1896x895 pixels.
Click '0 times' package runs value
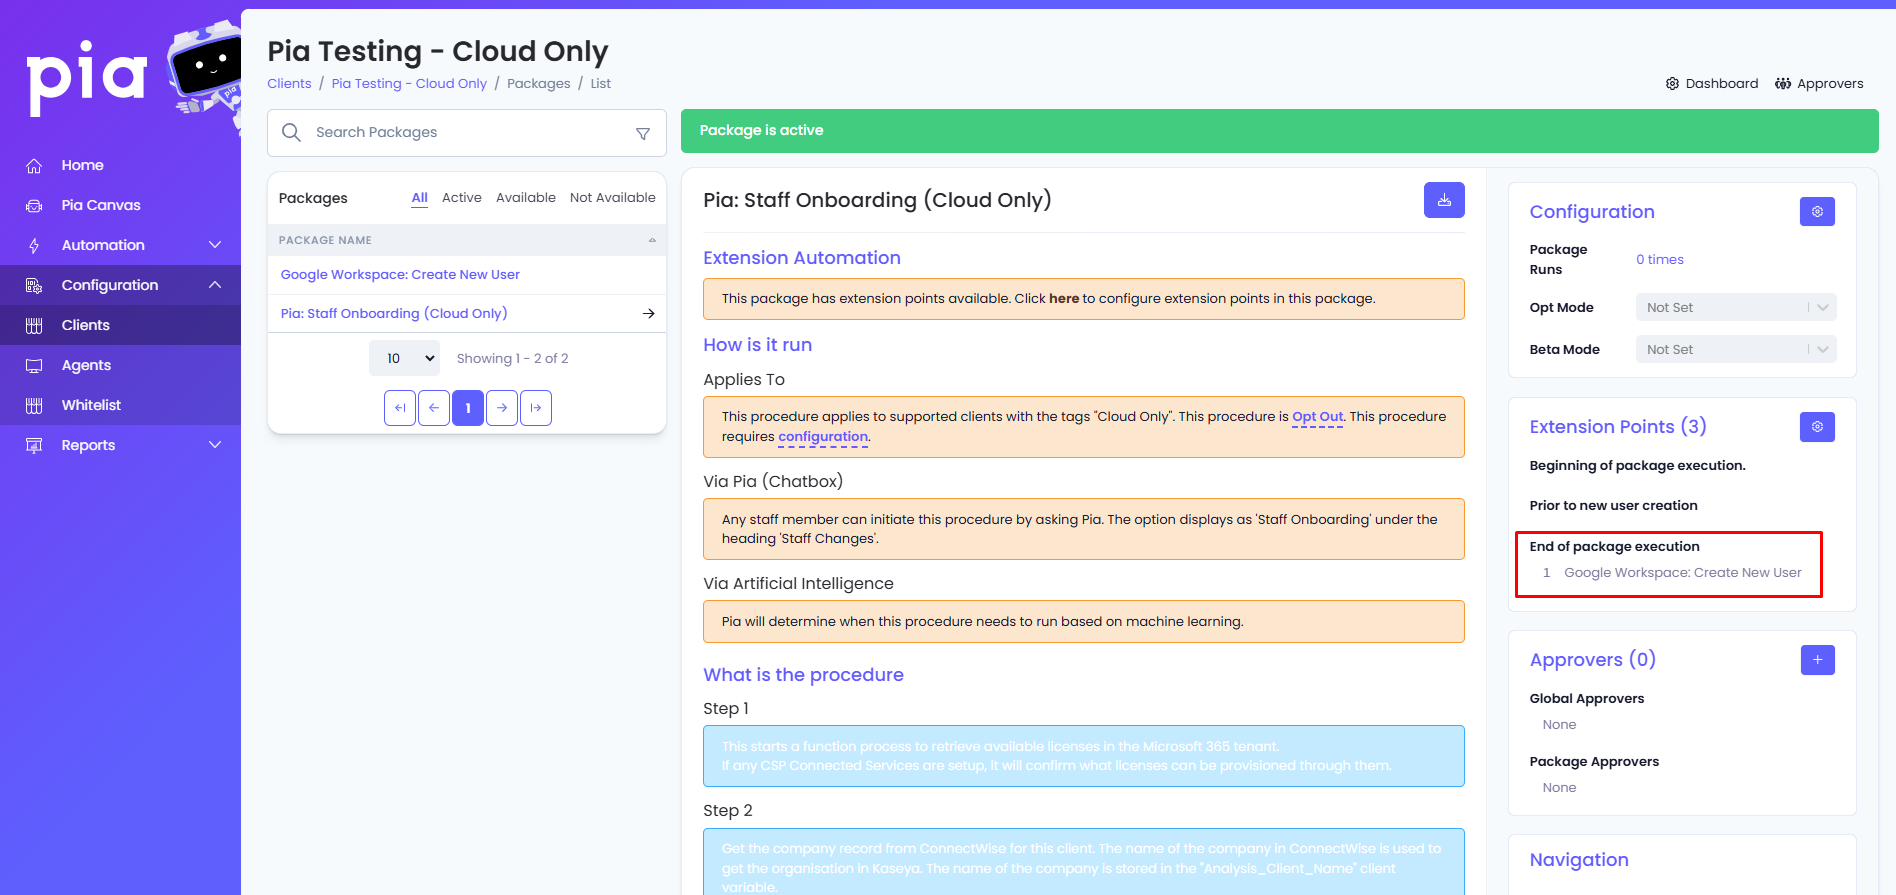point(1660,260)
